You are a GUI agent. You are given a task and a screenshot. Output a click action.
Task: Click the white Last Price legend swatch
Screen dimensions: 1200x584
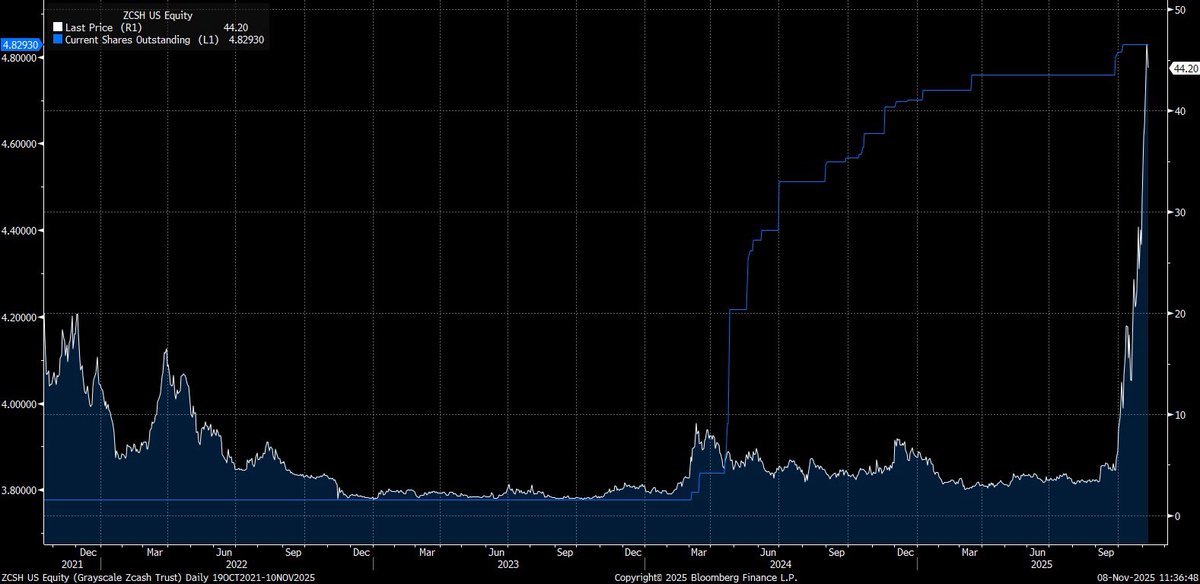pos(57,27)
